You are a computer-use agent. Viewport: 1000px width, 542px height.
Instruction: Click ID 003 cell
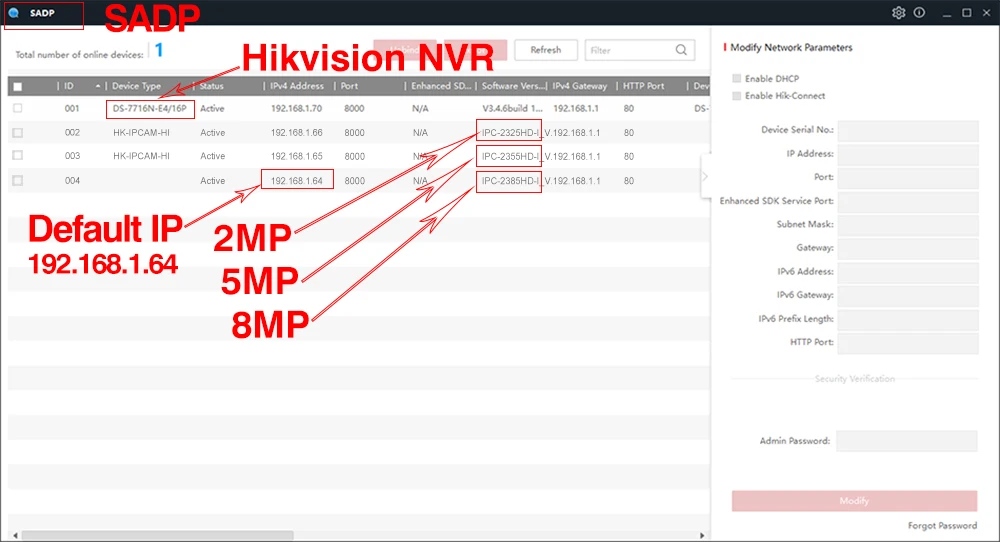(72, 156)
